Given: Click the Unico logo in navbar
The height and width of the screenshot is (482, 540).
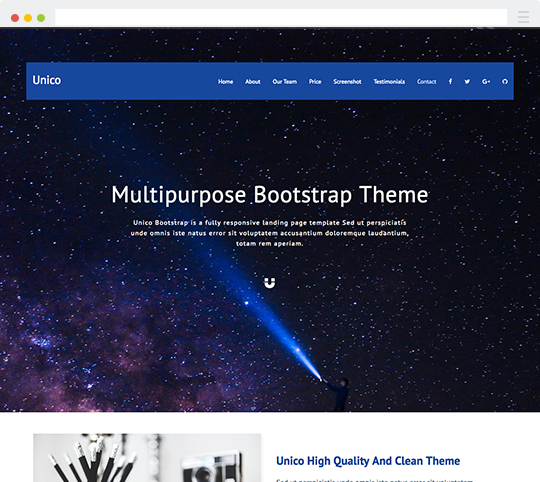Looking at the screenshot, I should click(x=46, y=80).
